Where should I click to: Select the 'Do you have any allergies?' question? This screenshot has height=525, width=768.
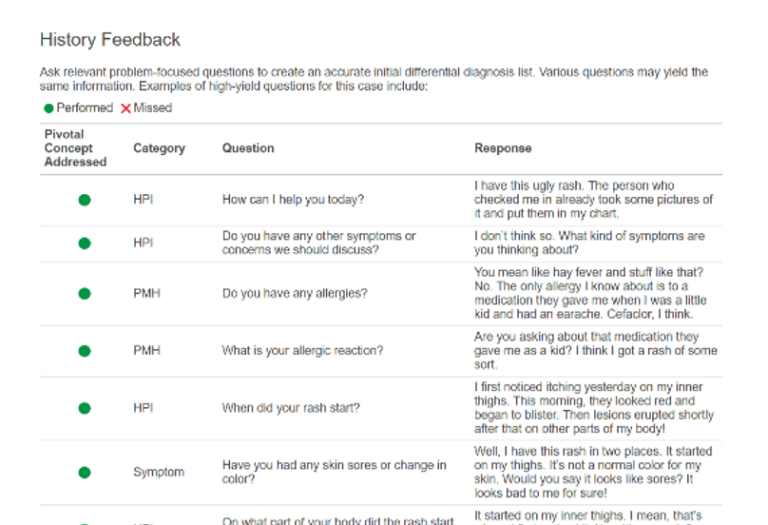pos(294,293)
